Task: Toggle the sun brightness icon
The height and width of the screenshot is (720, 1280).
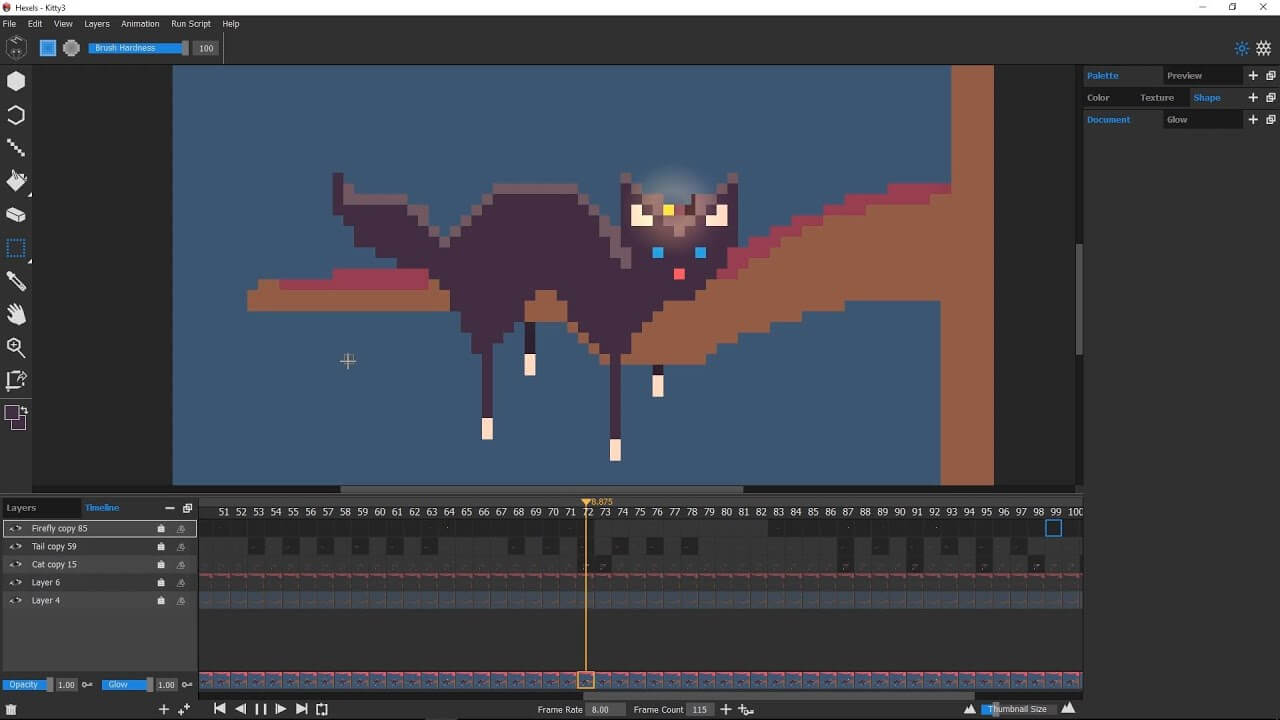Action: click(x=1242, y=48)
